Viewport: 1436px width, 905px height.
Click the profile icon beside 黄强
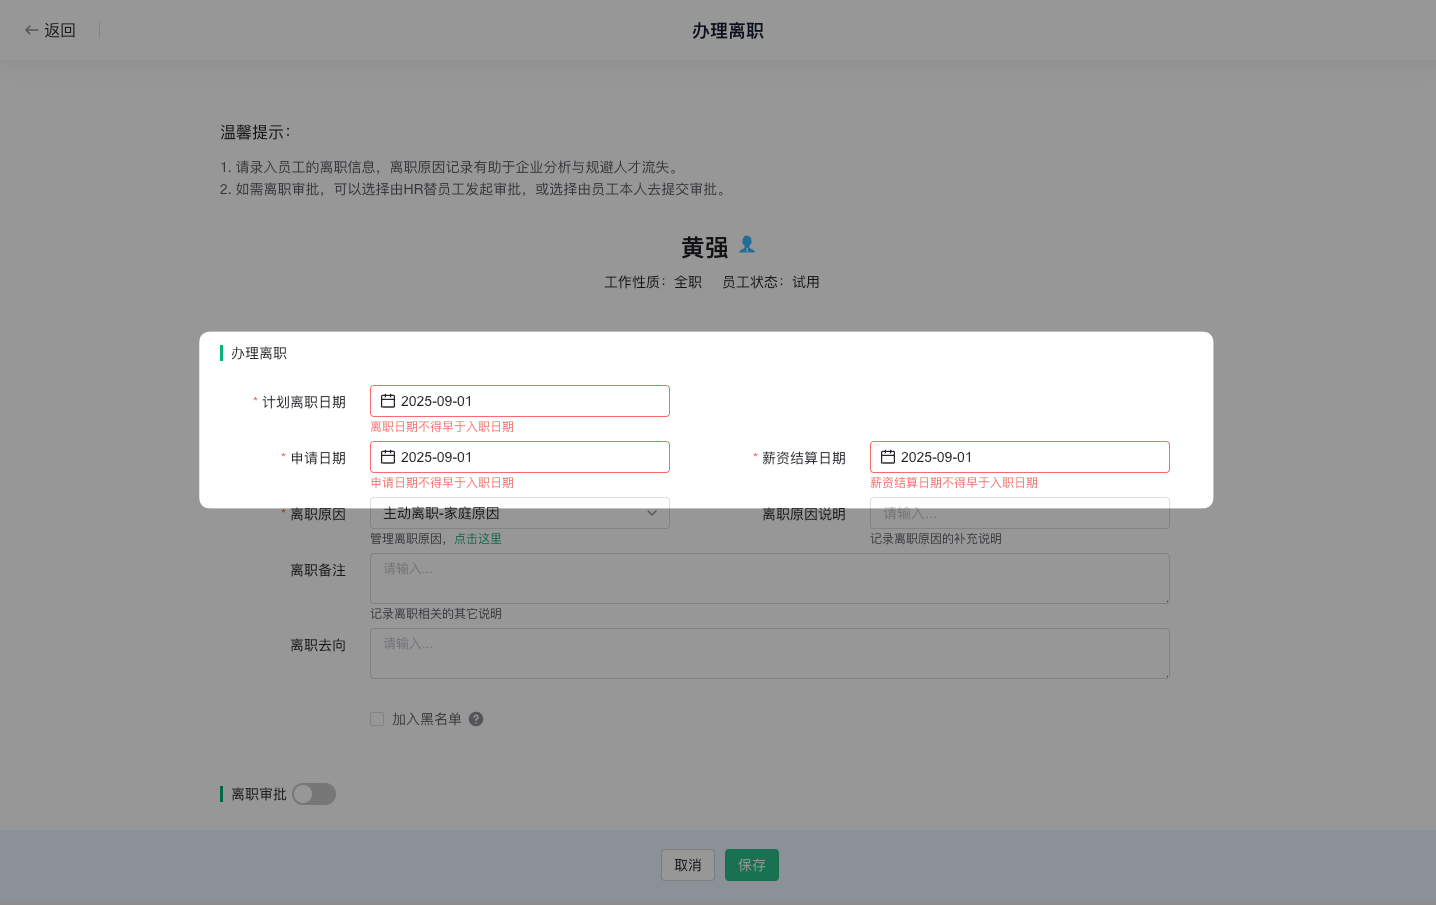747,244
